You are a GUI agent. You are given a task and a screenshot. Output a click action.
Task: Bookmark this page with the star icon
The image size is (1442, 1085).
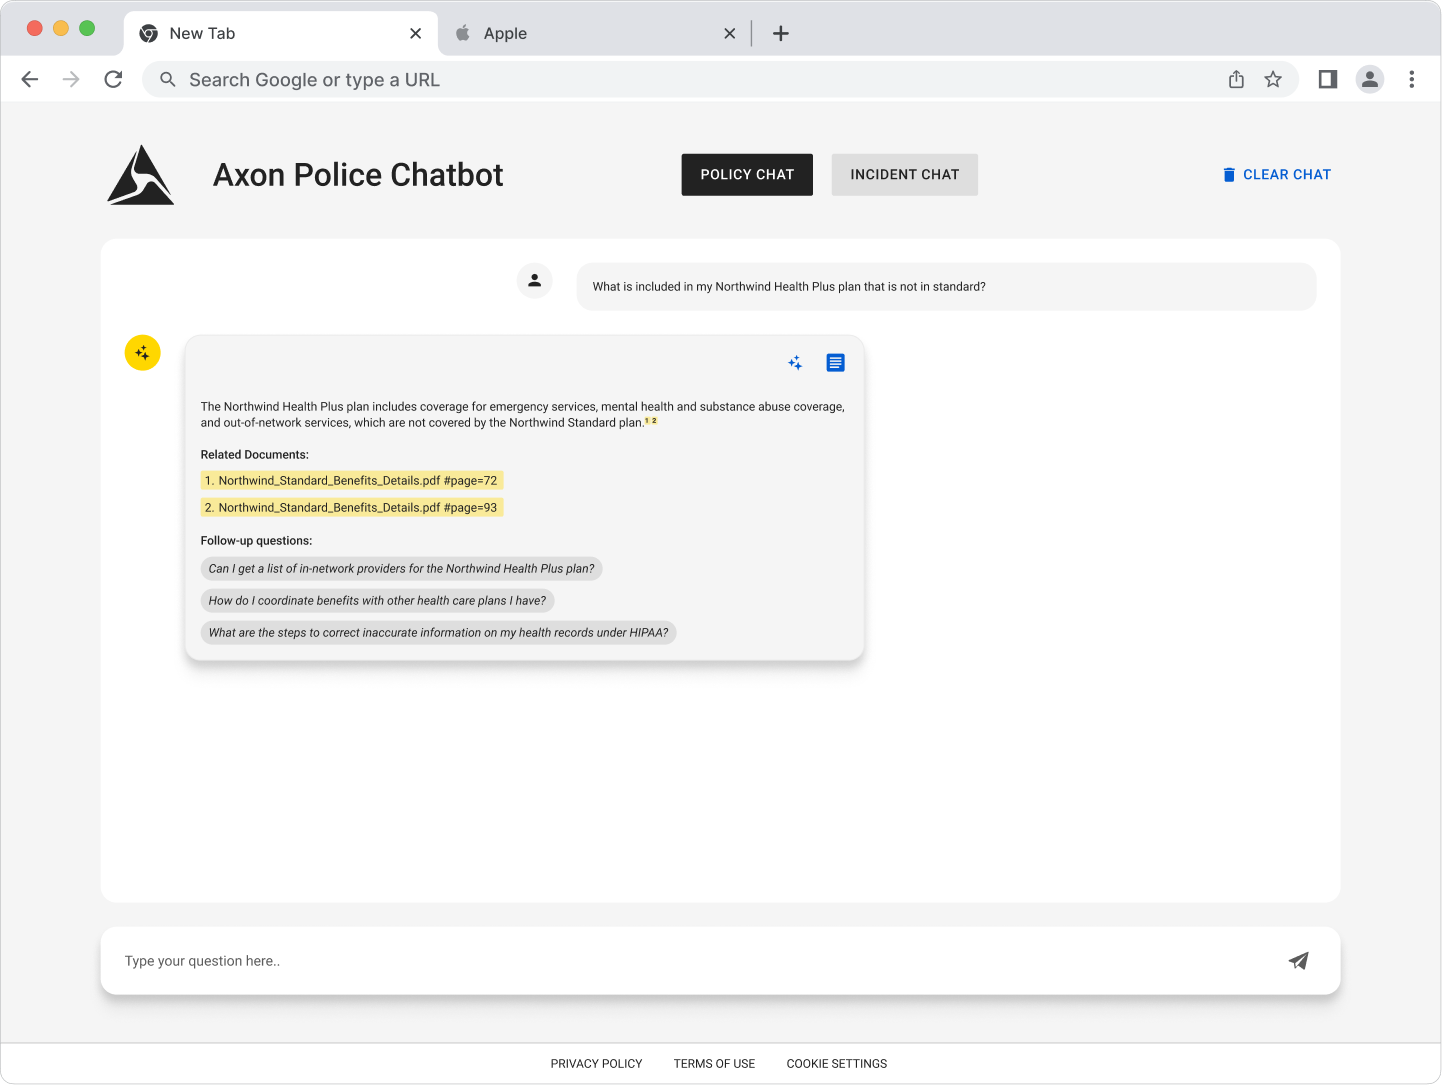pos(1273,80)
